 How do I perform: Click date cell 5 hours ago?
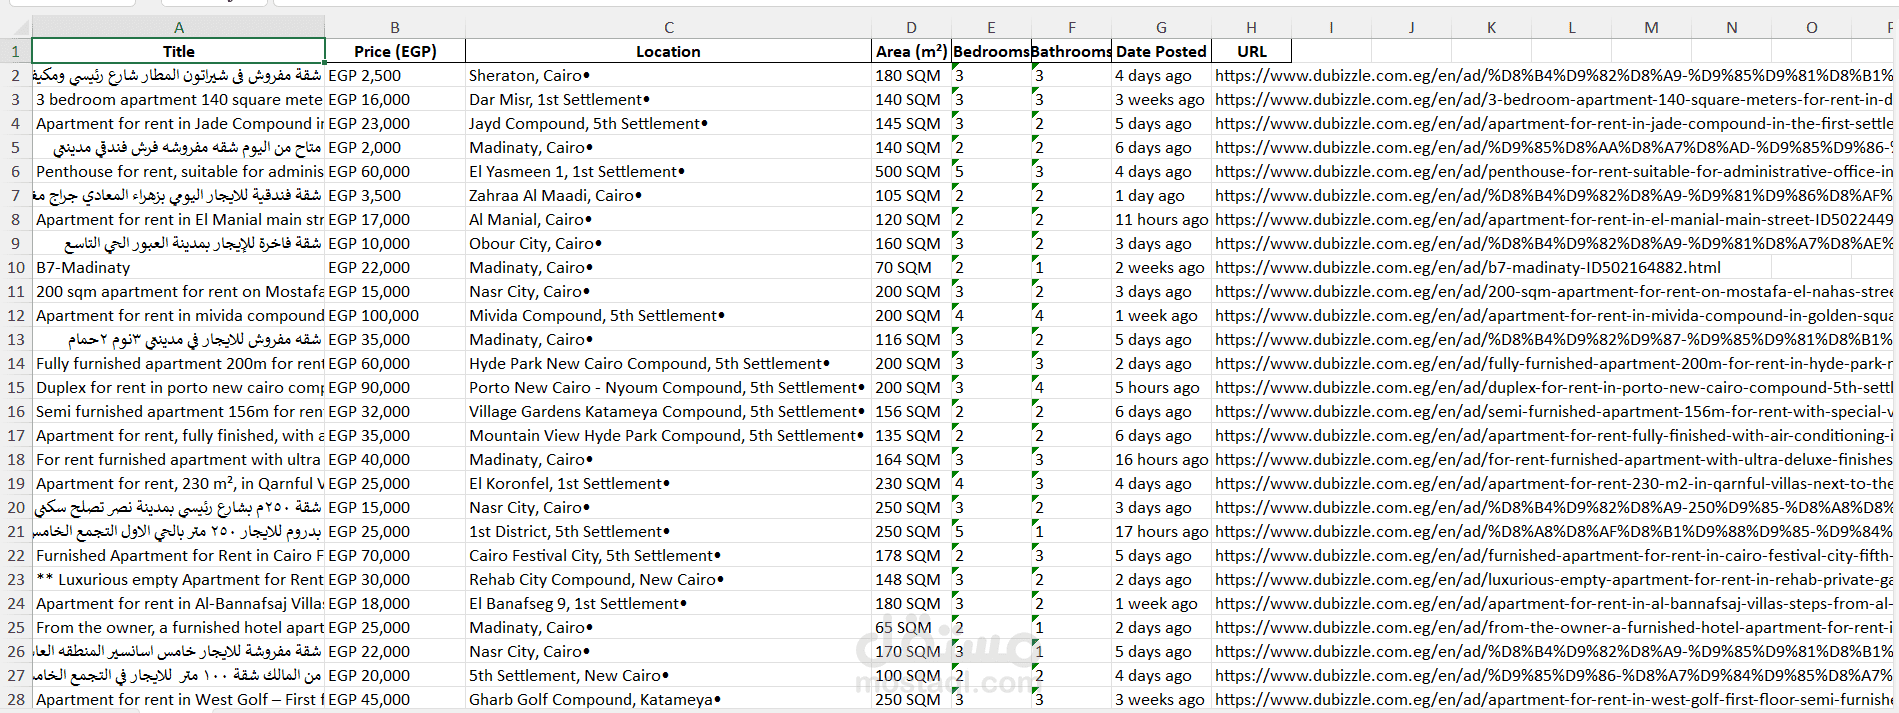tap(1161, 387)
